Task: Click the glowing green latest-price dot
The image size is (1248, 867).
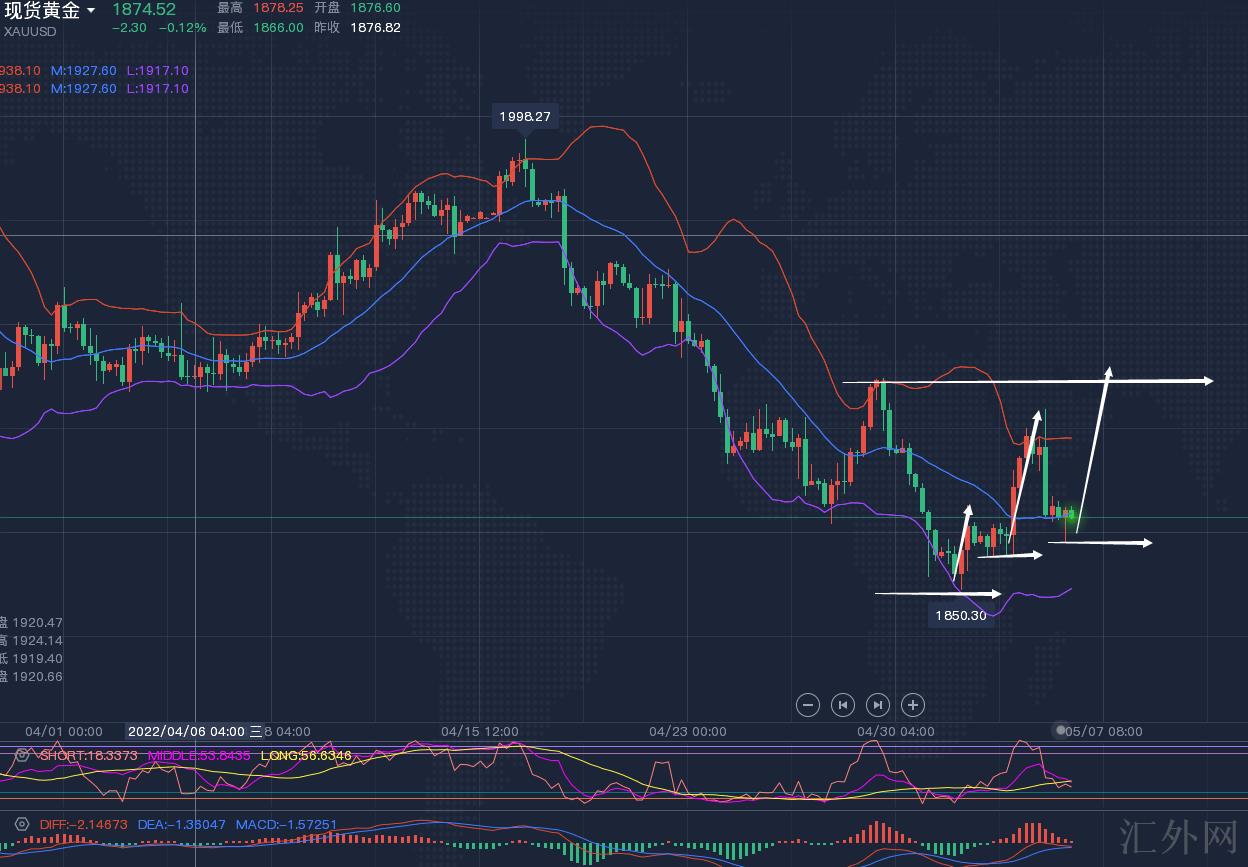Action: [x=1072, y=513]
